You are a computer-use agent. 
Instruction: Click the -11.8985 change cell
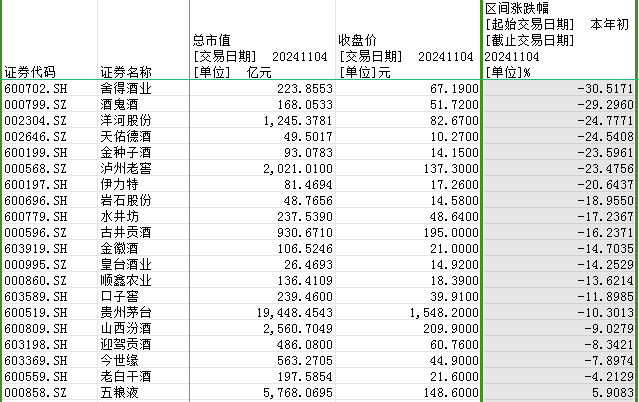pyautogui.click(x=560, y=296)
